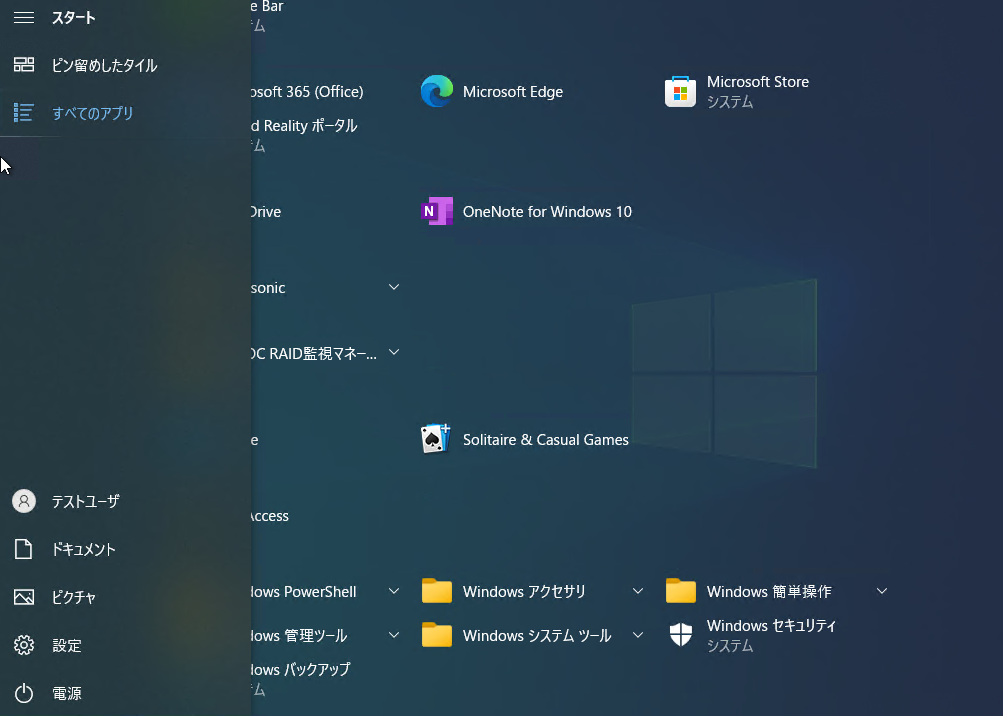Select the すべてのアプリ list icon
This screenshot has width=1003, height=716.
coord(24,113)
